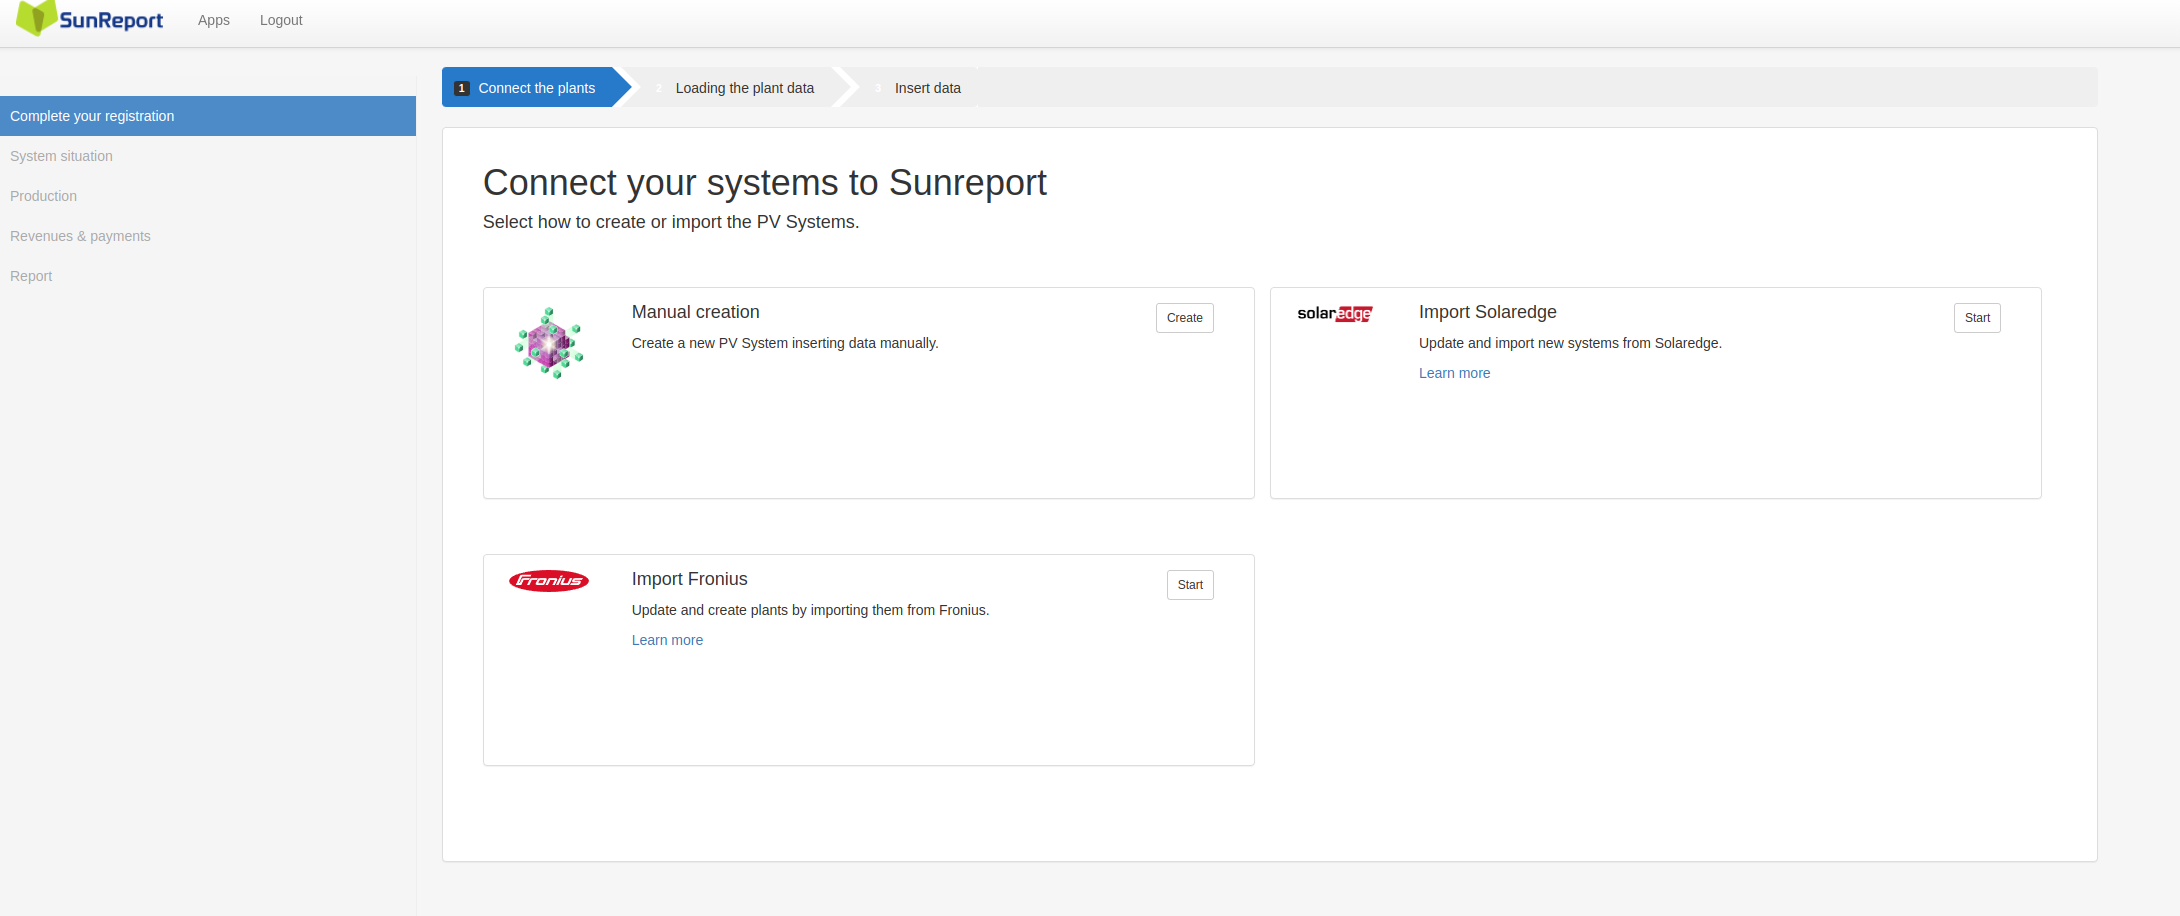Click 'Create a new PV System' description
Viewport: 2180px width, 916px height.
coord(785,343)
